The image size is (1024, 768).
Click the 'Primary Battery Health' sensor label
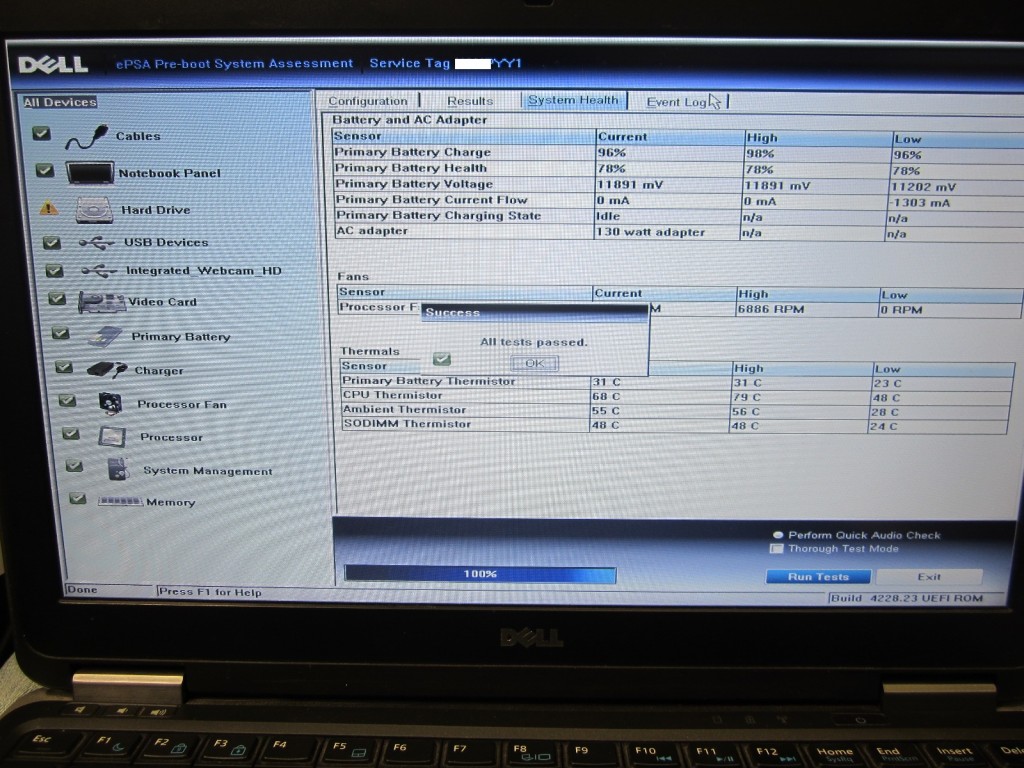click(410, 168)
